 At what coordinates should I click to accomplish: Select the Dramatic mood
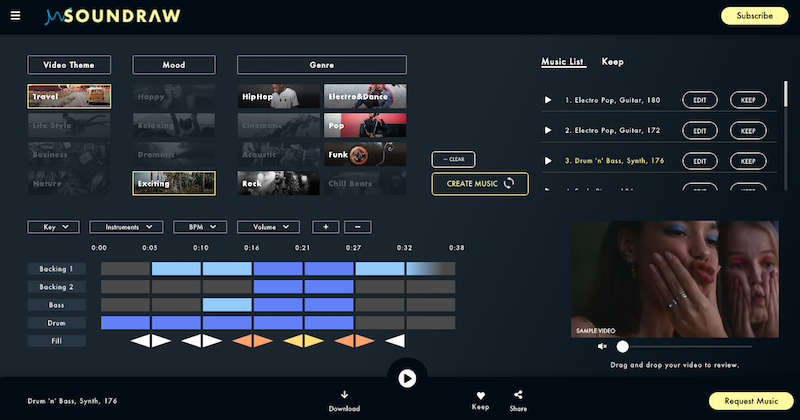pyautogui.click(x=174, y=154)
